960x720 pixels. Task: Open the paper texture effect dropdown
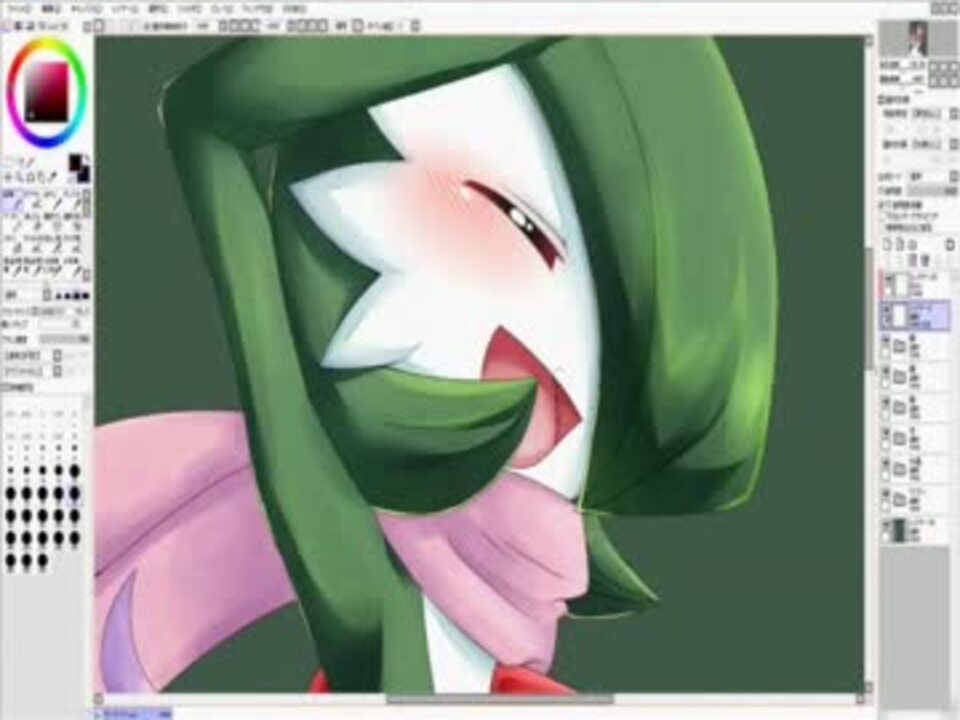coord(952,114)
